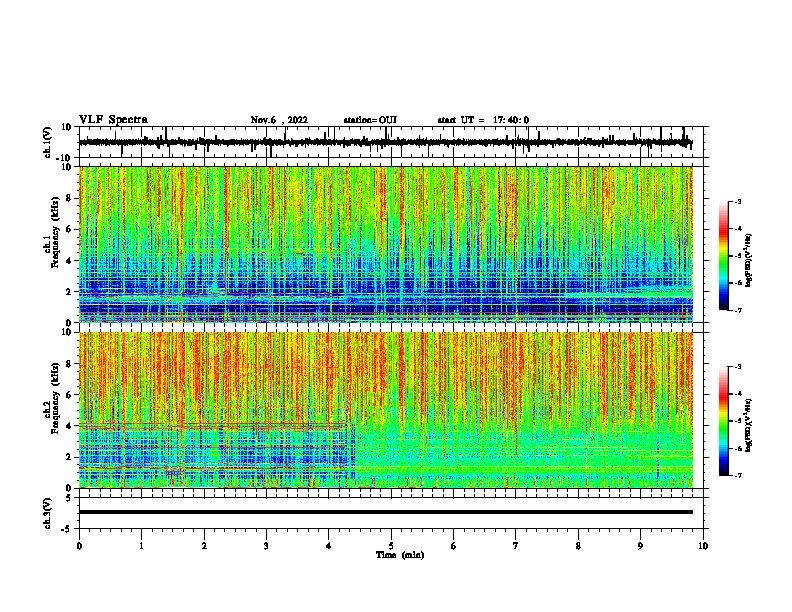The width and height of the screenshot is (792, 612).
Task: Click the "6" kHz tick on the ch.1 frequency axis
Action: [69, 229]
